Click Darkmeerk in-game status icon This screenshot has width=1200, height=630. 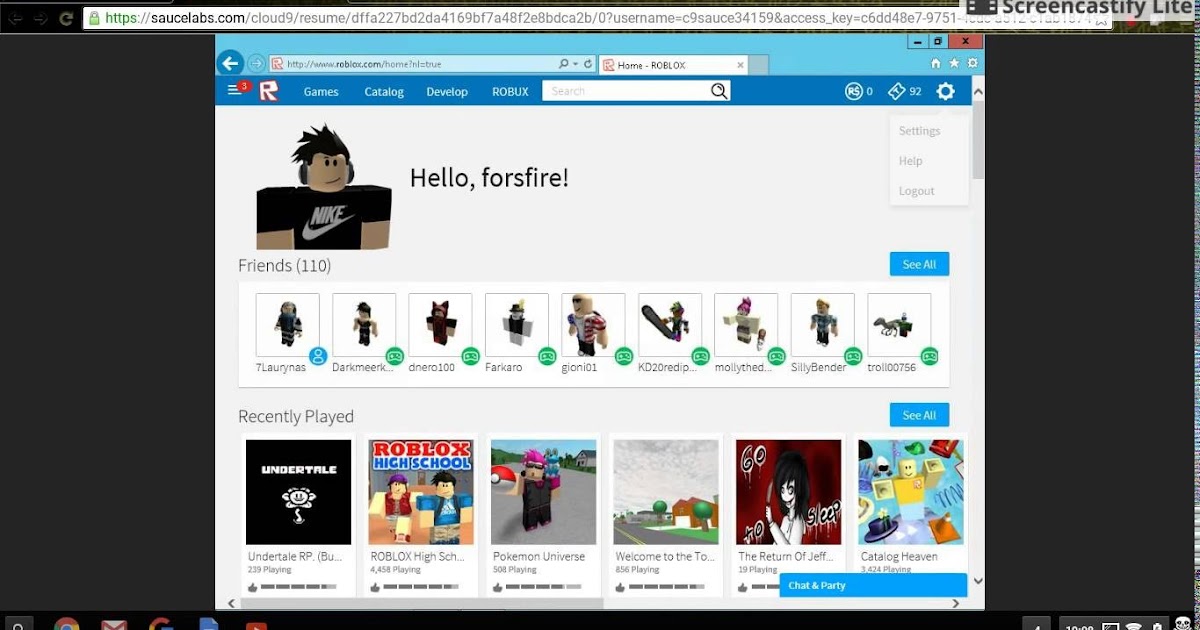coord(395,356)
